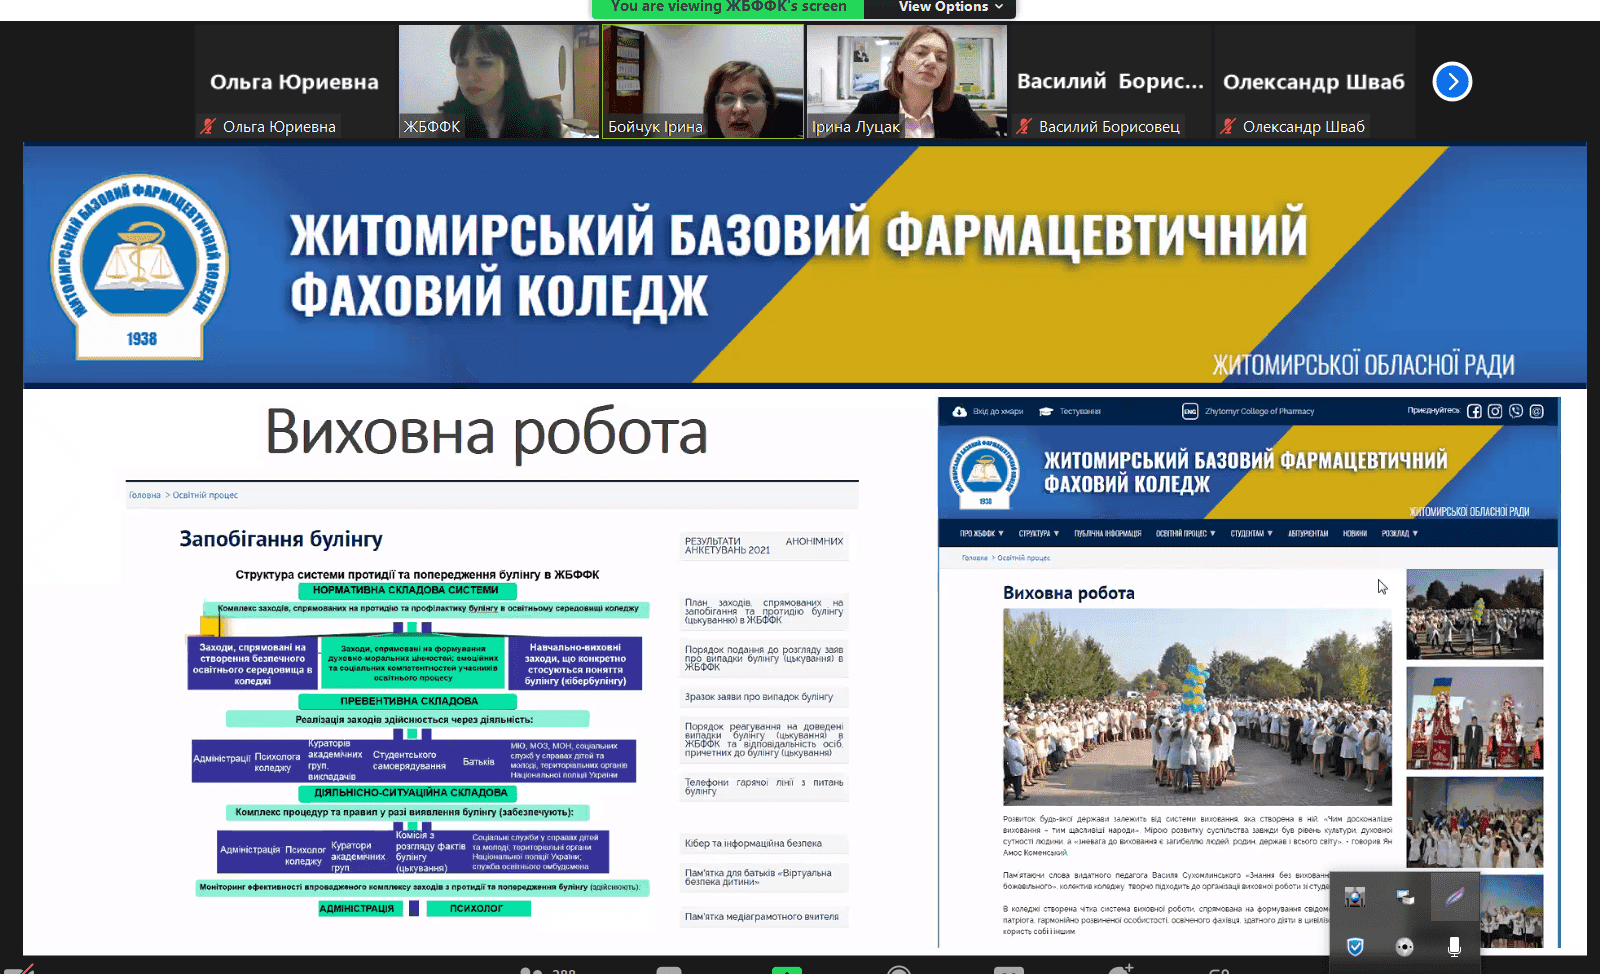
Task: Click muted mic icon beside Василий Борисовец
Action: click(1024, 126)
